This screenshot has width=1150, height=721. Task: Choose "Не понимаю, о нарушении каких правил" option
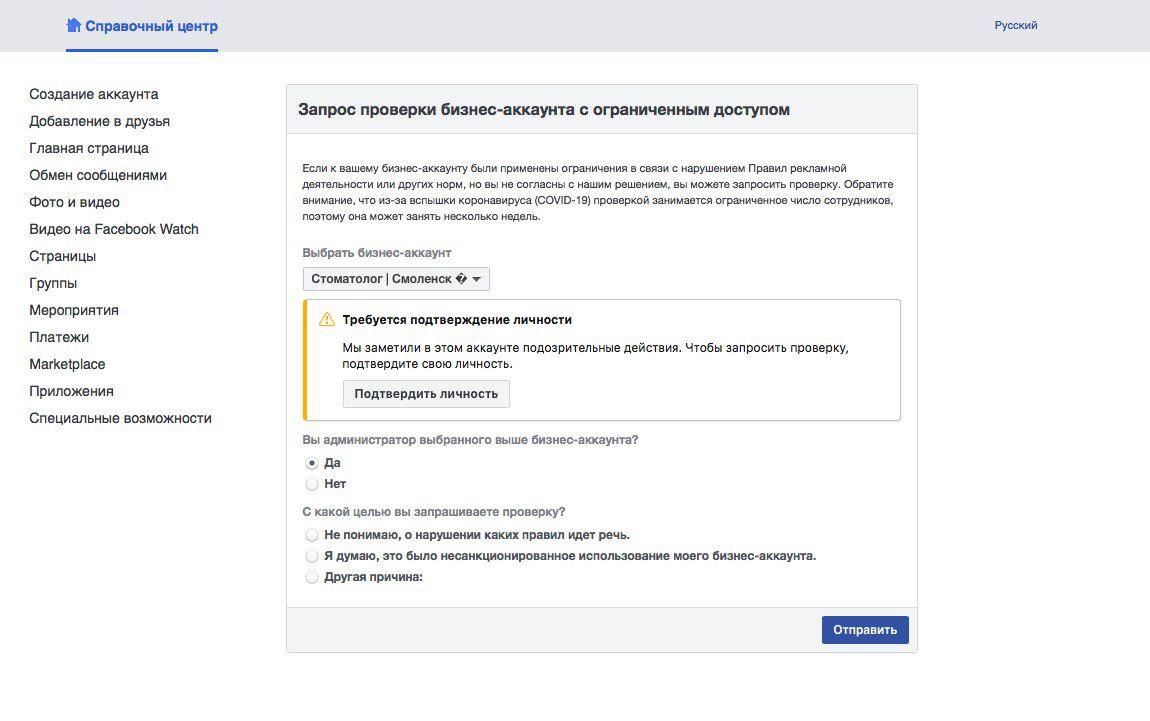point(312,535)
